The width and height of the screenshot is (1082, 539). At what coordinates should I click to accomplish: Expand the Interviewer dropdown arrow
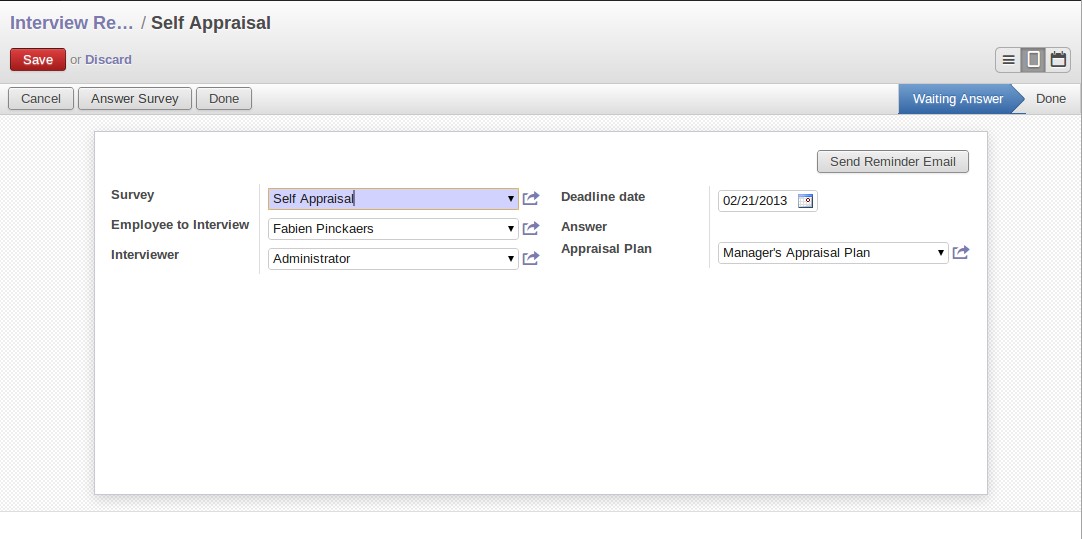click(x=511, y=259)
